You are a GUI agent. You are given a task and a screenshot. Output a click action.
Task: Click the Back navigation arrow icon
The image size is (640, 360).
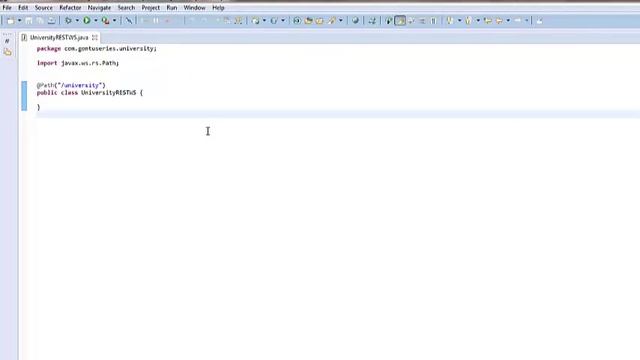(499, 20)
